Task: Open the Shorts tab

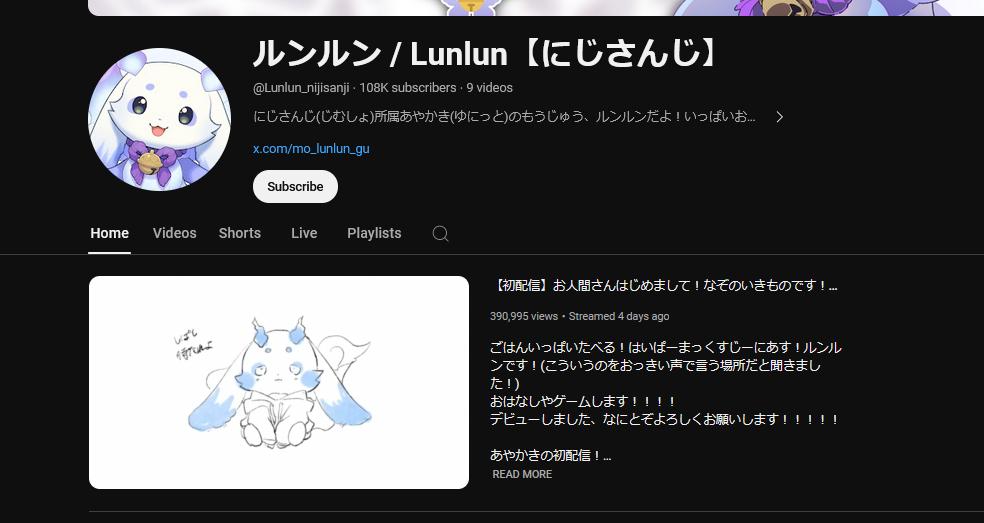Action: click(240, 233)
